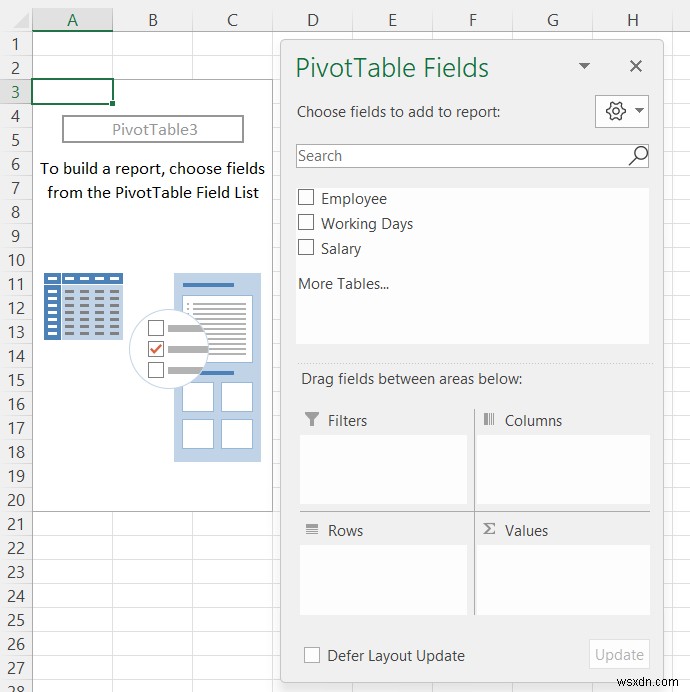Image resolution: width=690 pixels, height=692 pixels.
Task: Click the Columns area icon
Action: click(489, 419)
